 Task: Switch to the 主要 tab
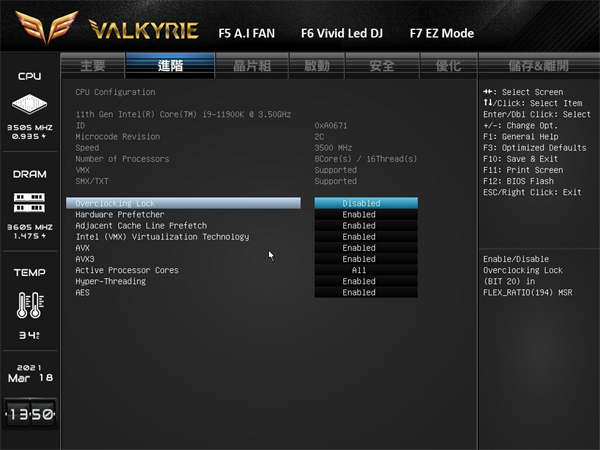pos(93,66)
